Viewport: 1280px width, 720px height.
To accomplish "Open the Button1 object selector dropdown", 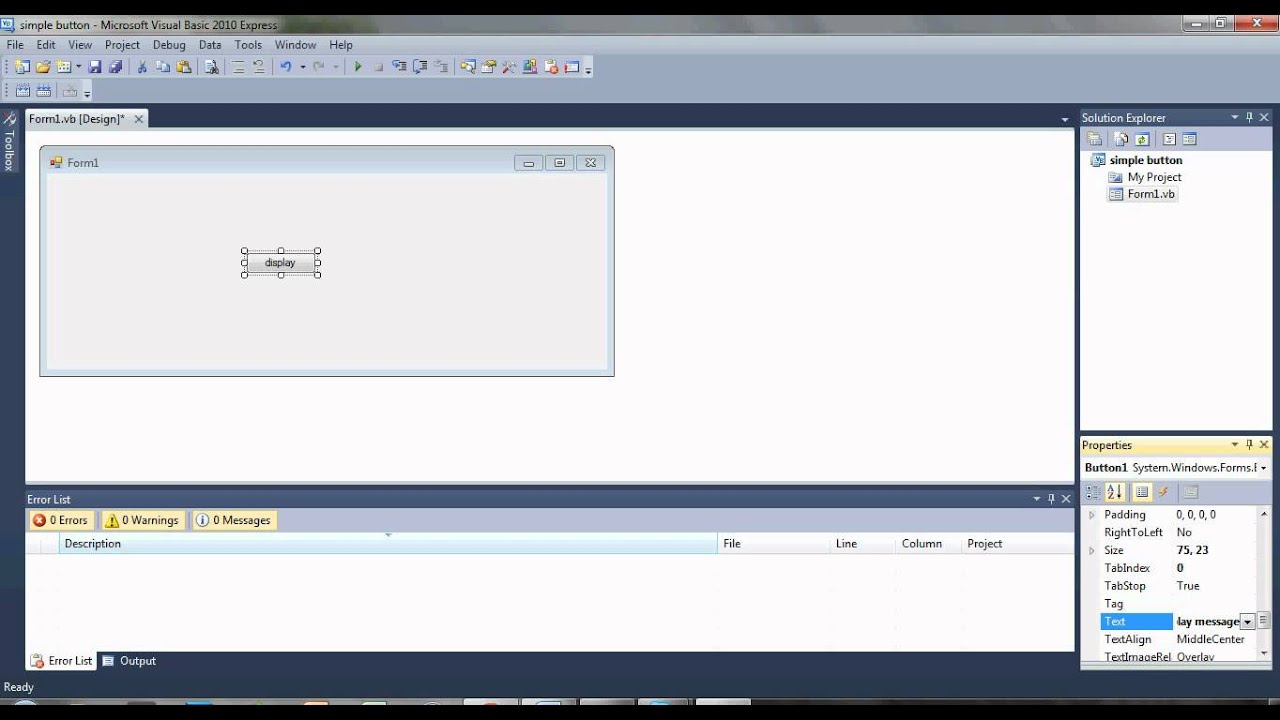I will pyautogui.click(x=1264, y=468).
